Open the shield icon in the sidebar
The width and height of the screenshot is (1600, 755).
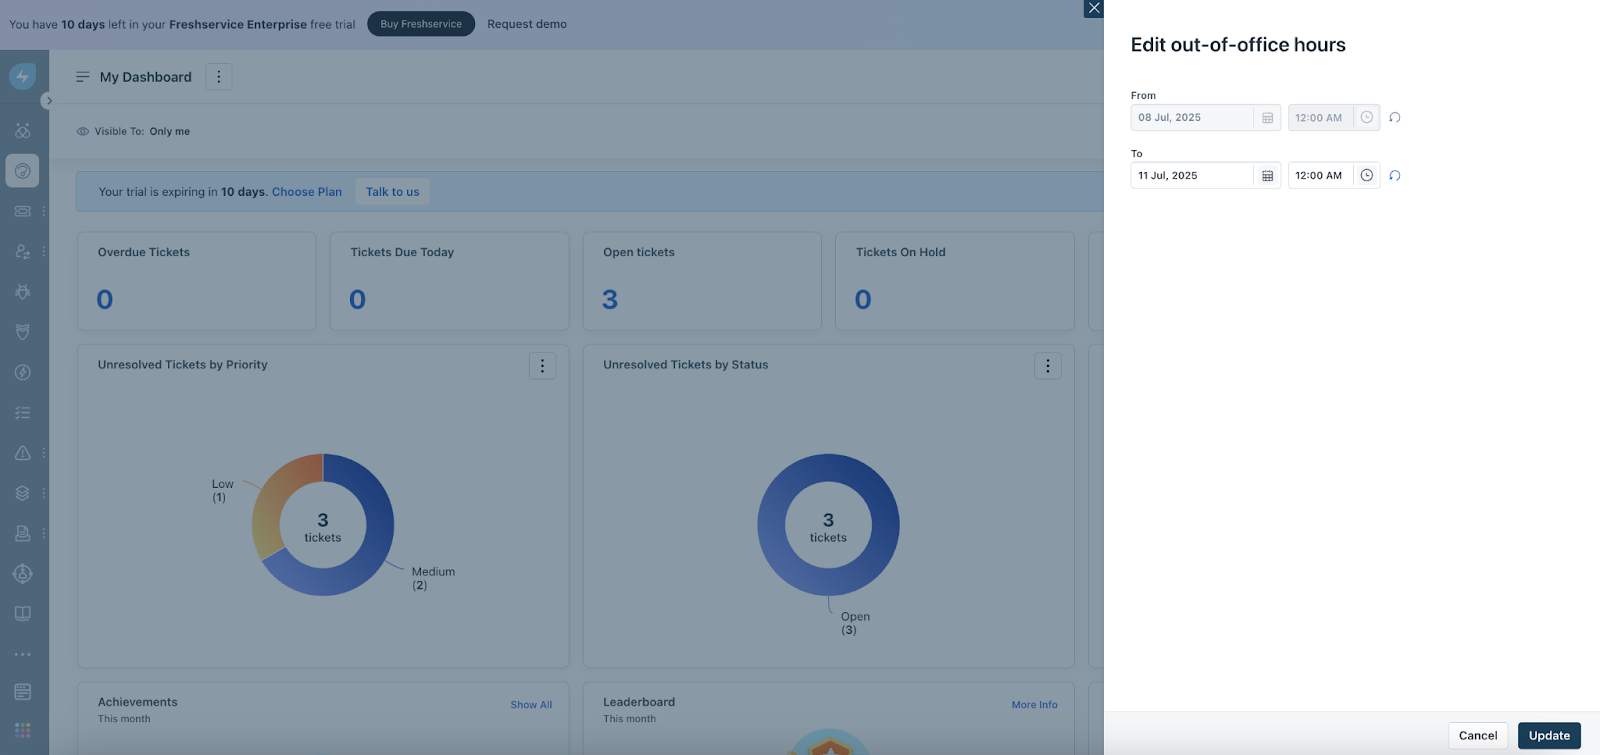click(x=22, y=332)
